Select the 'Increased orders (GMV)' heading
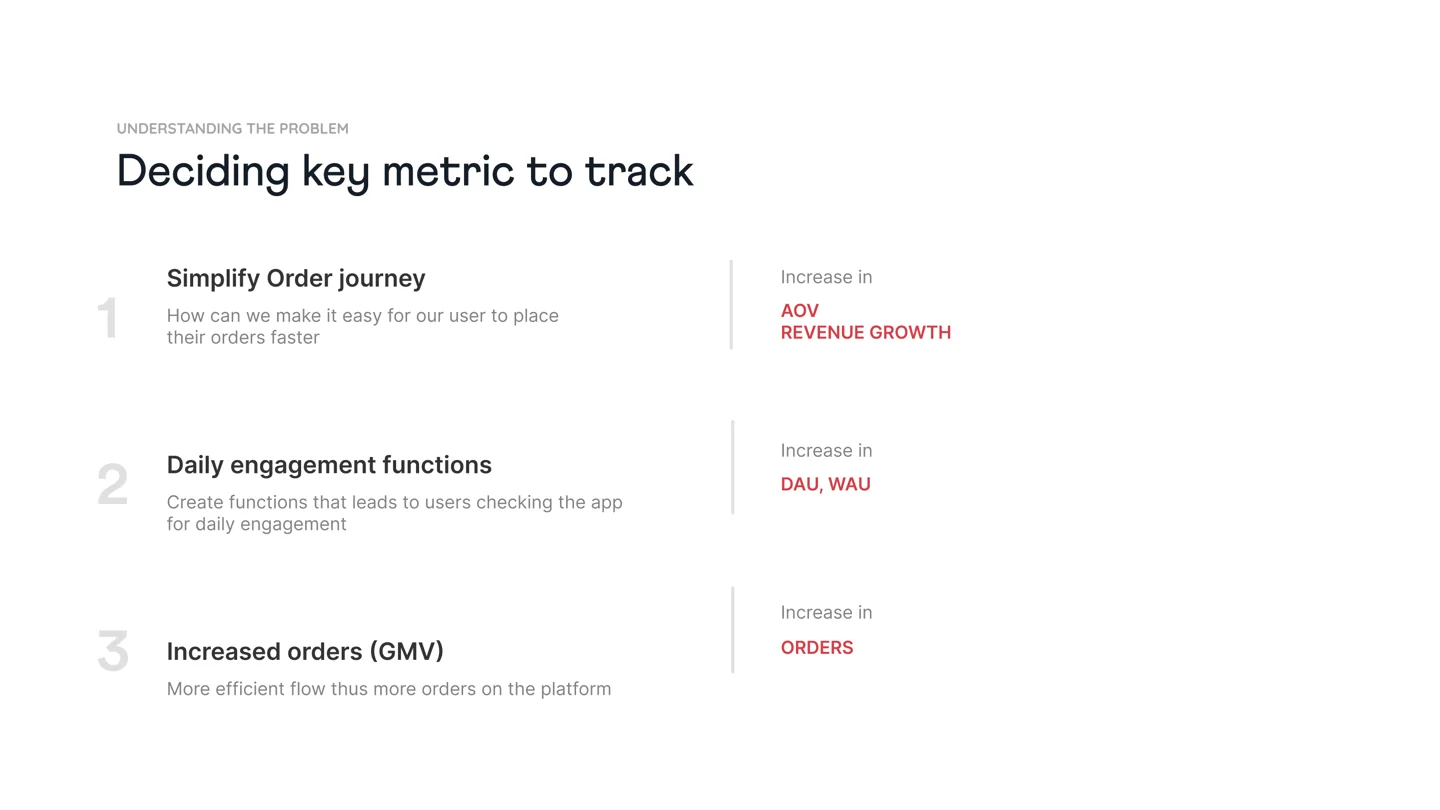This screenshot has height=810, width=1440. (x=305, y=652)
